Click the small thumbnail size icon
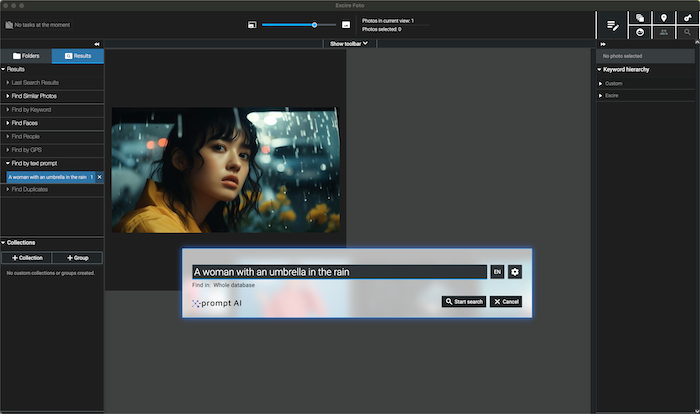This screenshot has height=414, width=700. tap(253, 24)
